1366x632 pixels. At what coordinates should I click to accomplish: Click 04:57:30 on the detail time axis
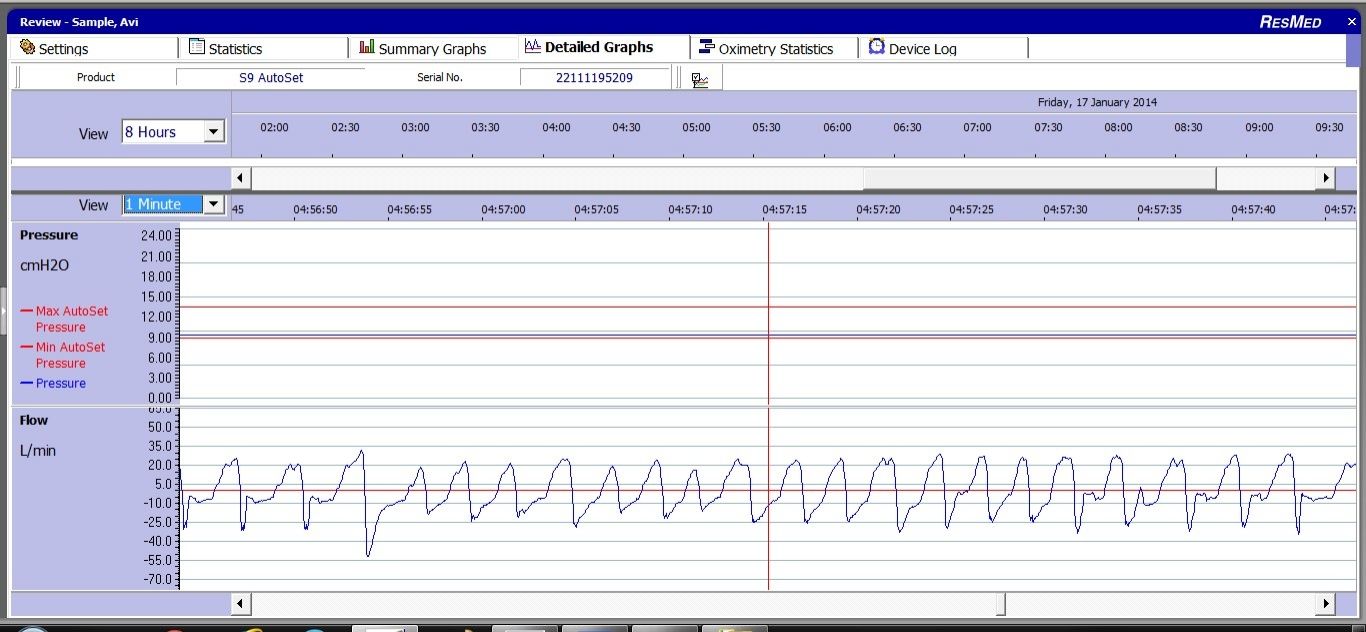[x=1065, y=210]
